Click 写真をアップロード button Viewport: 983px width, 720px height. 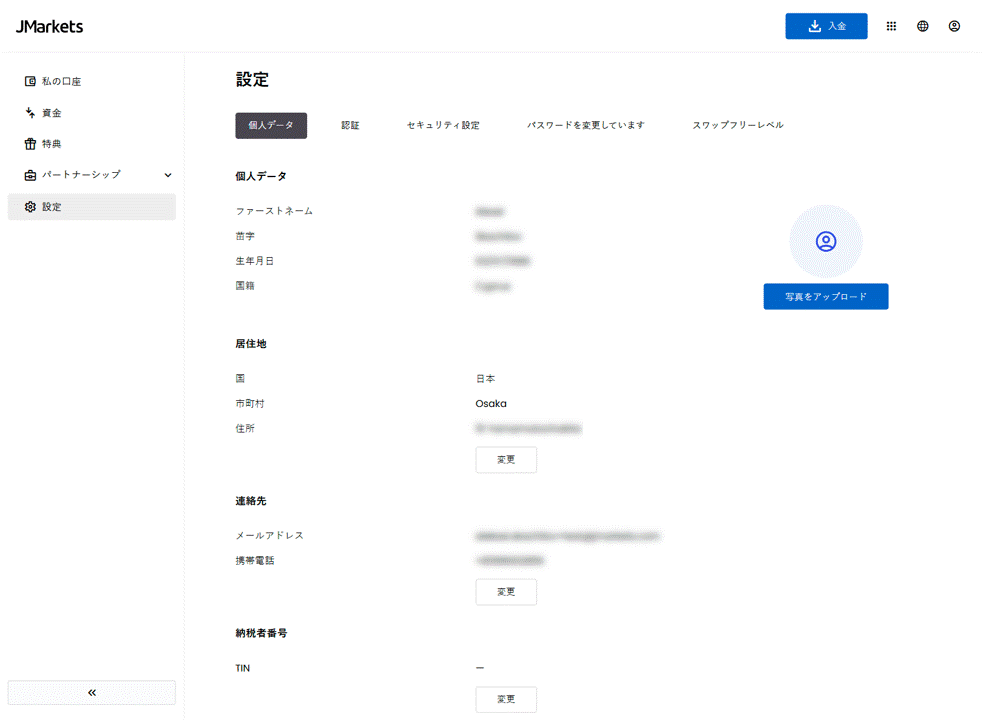(x=826, y=297)
